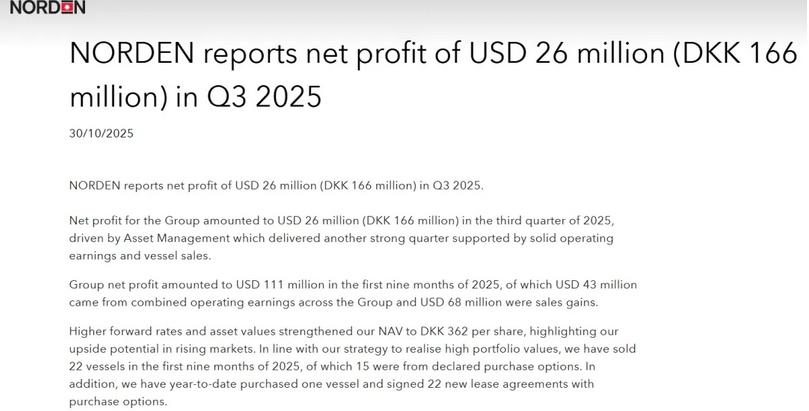This screenshot has width=809, height=411.
Task: Click the "DKK 362 per share" text
Action: click(x=449, y=330)
